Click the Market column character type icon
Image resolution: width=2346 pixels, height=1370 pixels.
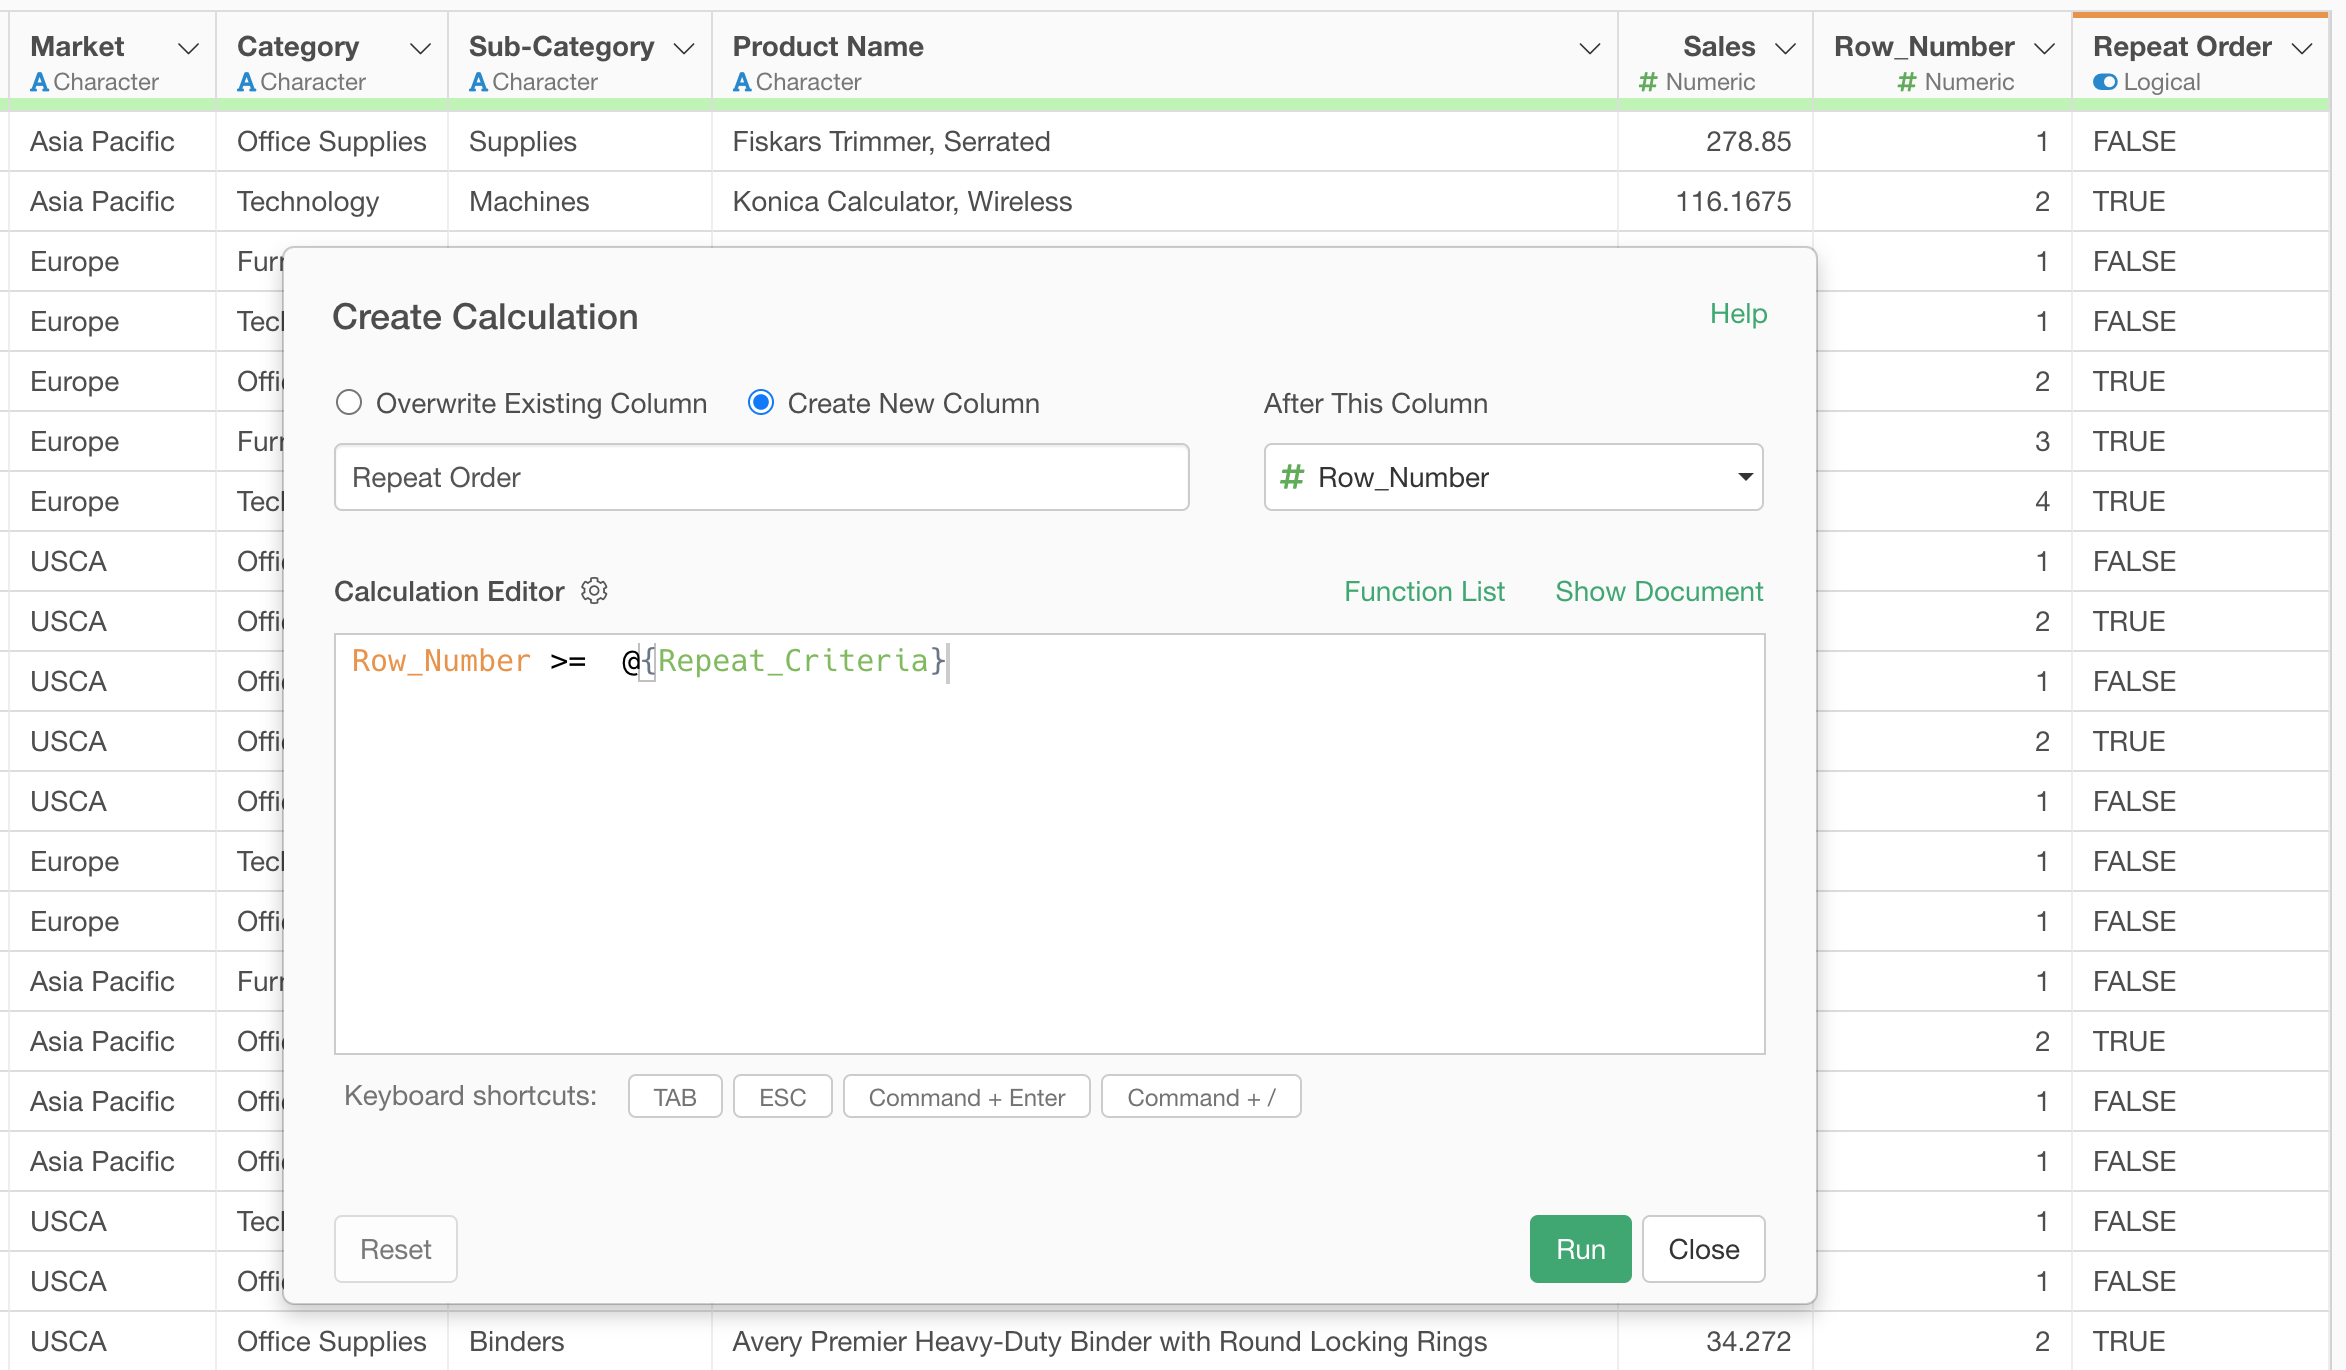(x=39, y=82)
